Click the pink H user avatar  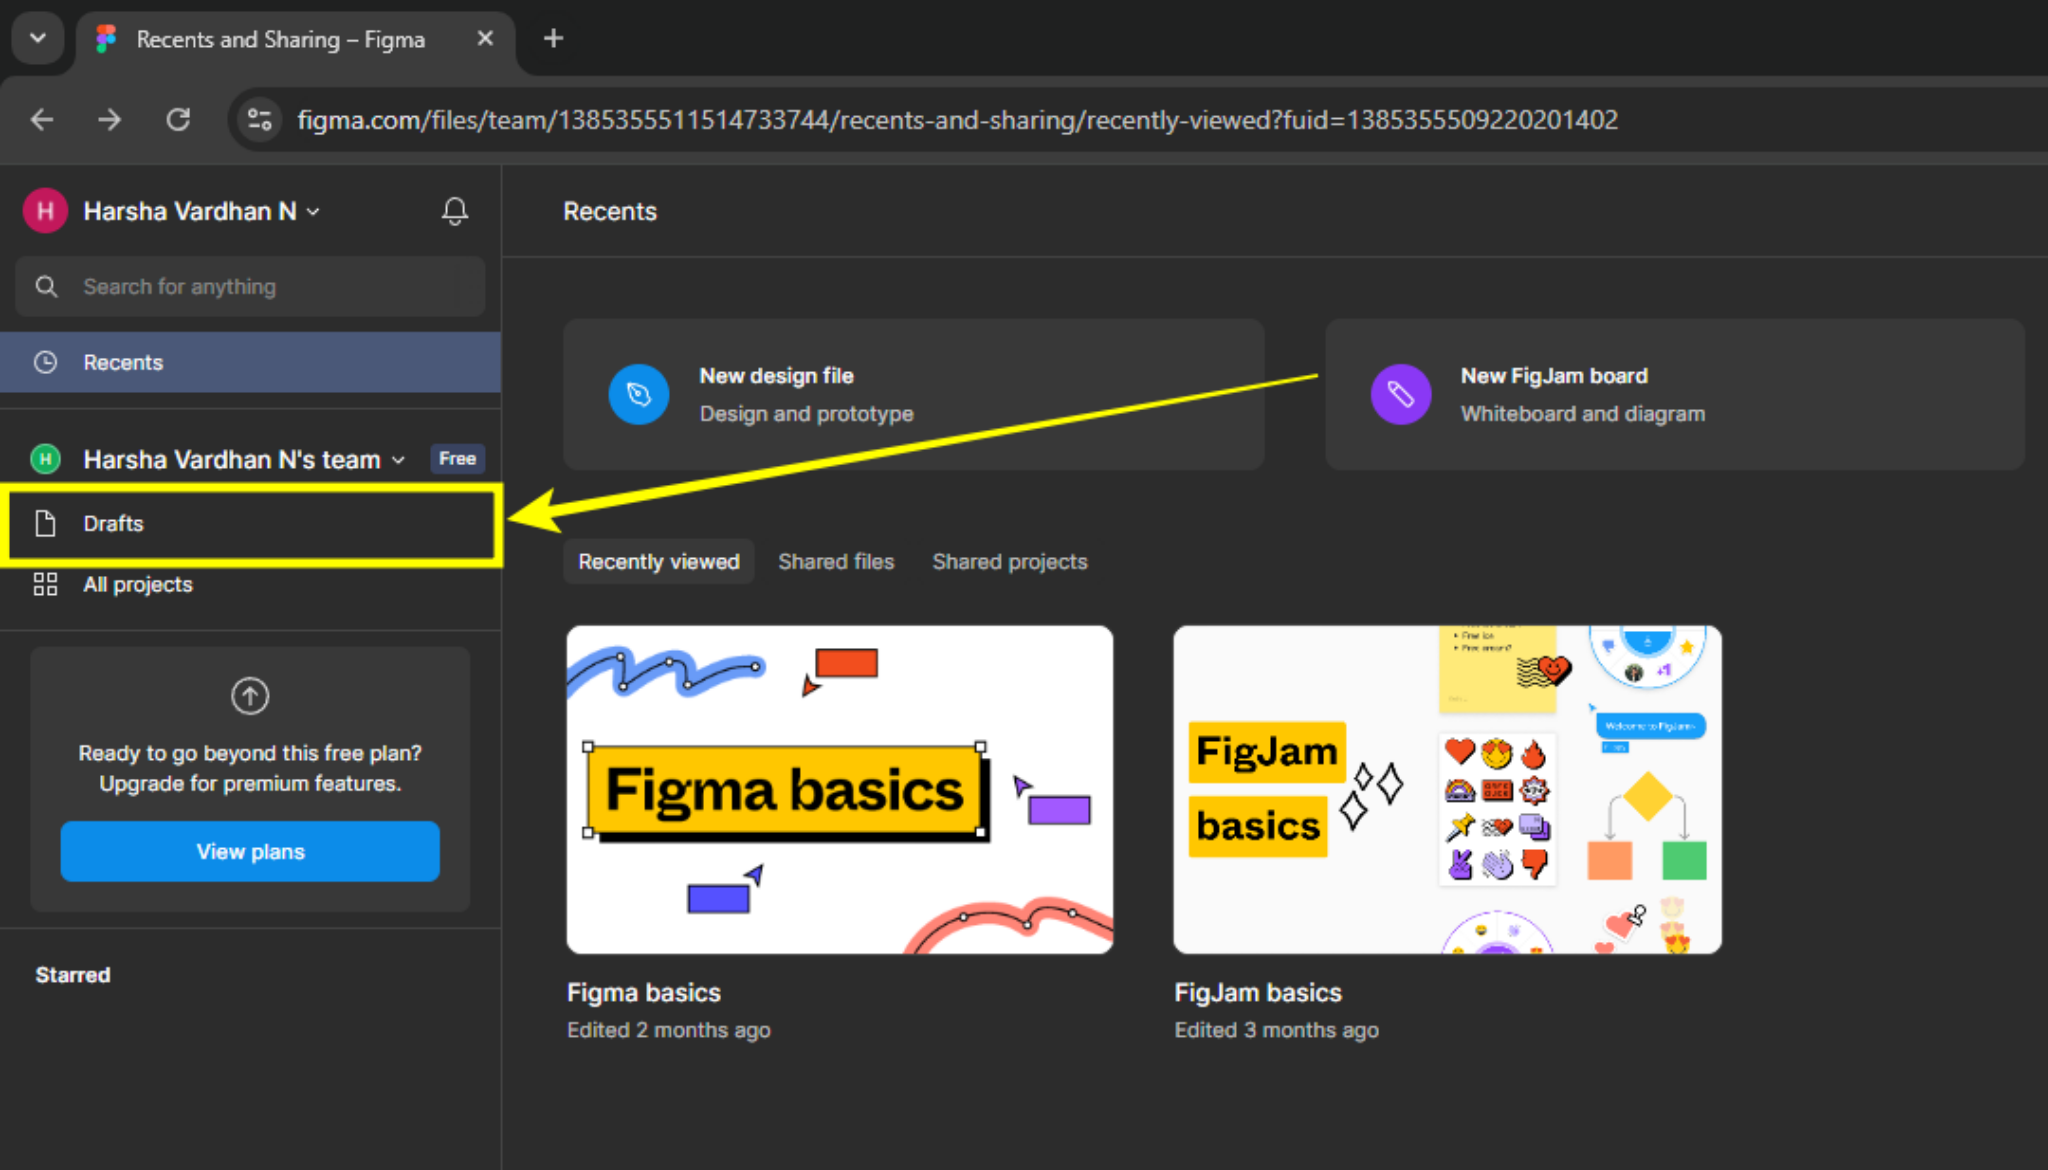coord(45,211)
